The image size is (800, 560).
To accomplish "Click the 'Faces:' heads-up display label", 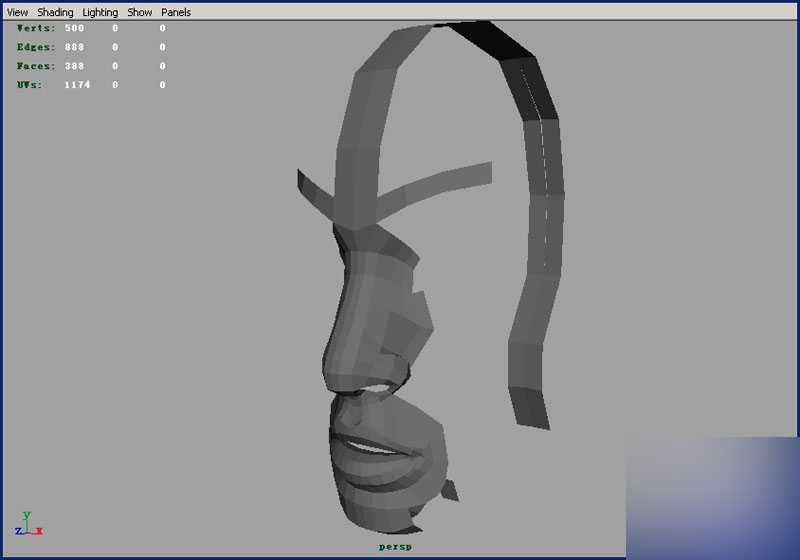I will click(36, 66).
